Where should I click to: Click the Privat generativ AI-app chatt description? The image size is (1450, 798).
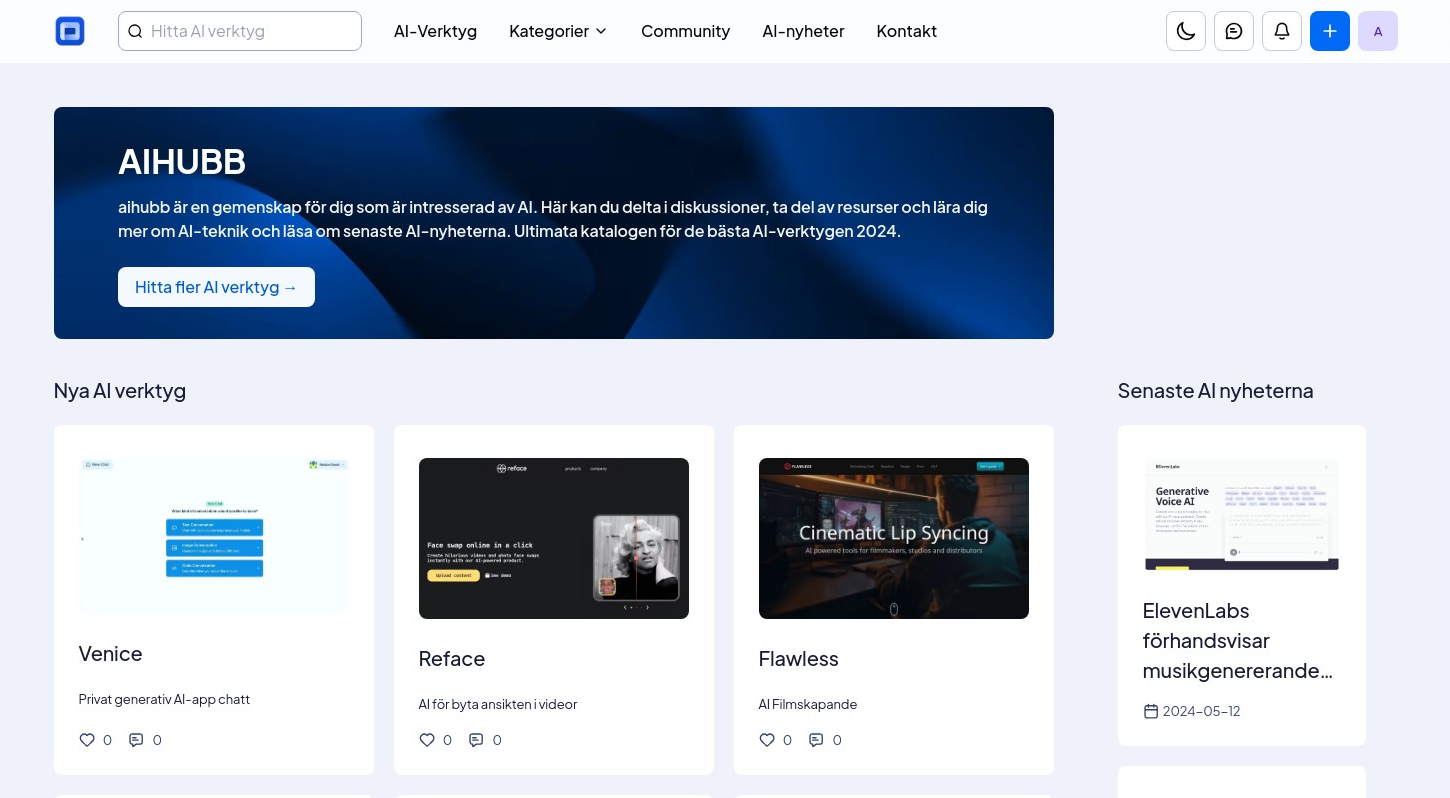pos(164,699)
